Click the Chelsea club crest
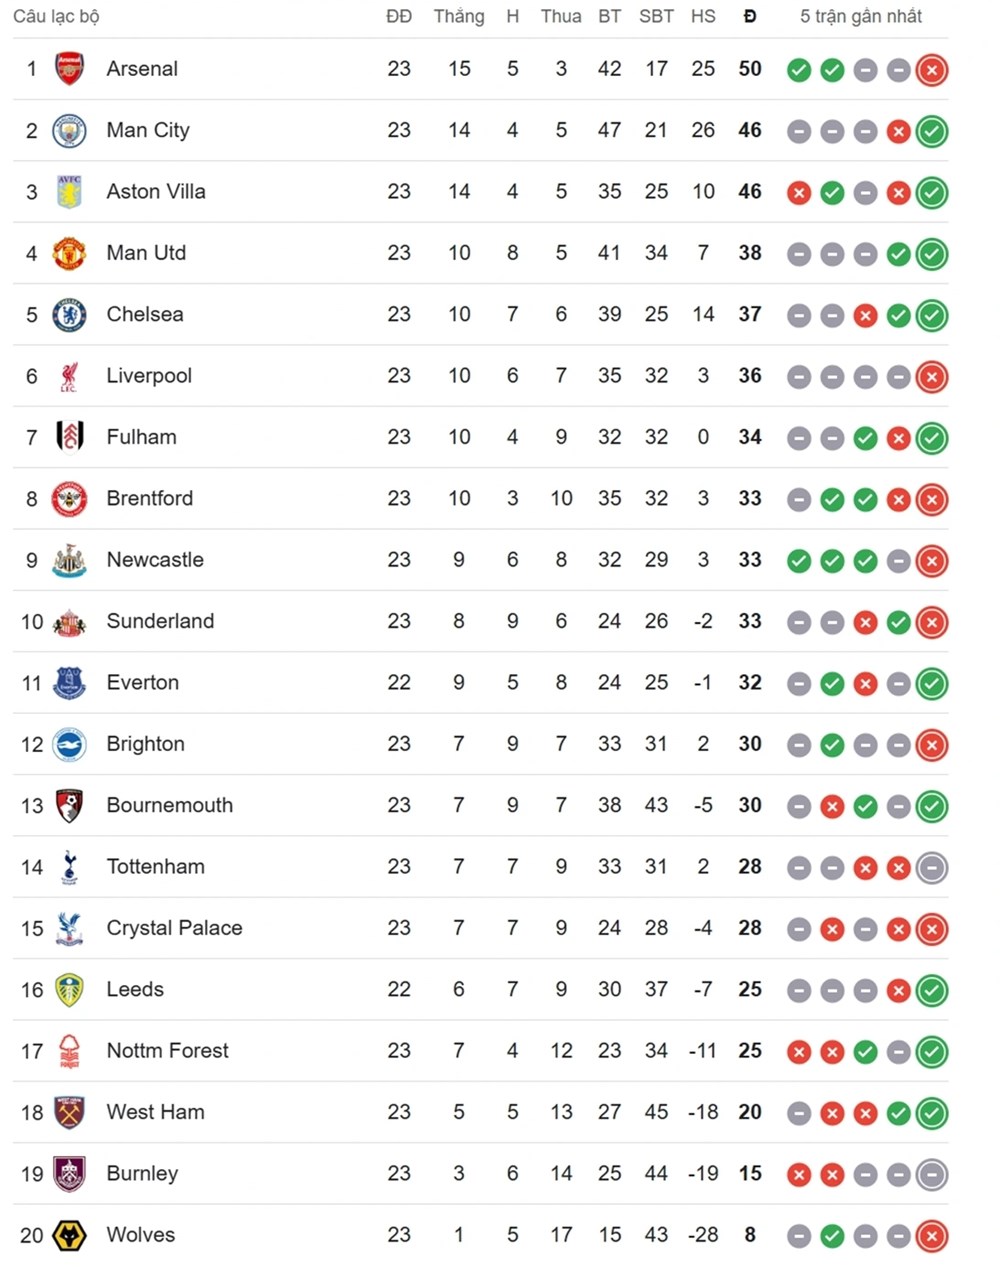1000x1267 pixels. [x=69, y=315]
